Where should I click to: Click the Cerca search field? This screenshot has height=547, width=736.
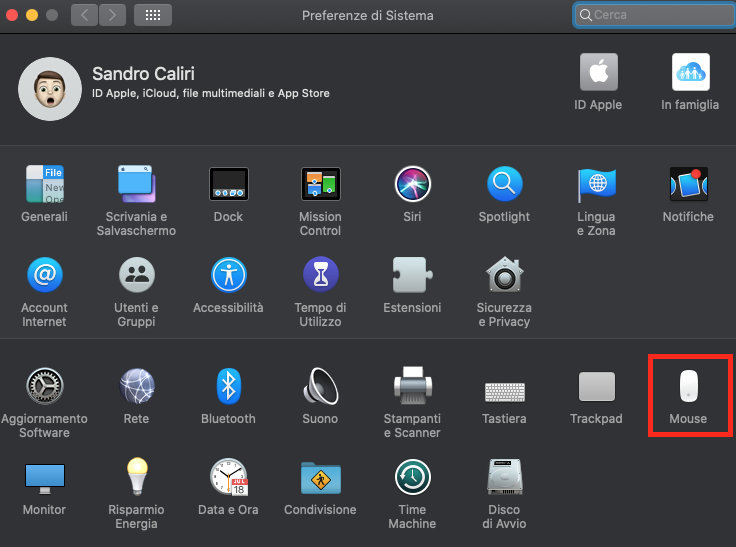654,15
